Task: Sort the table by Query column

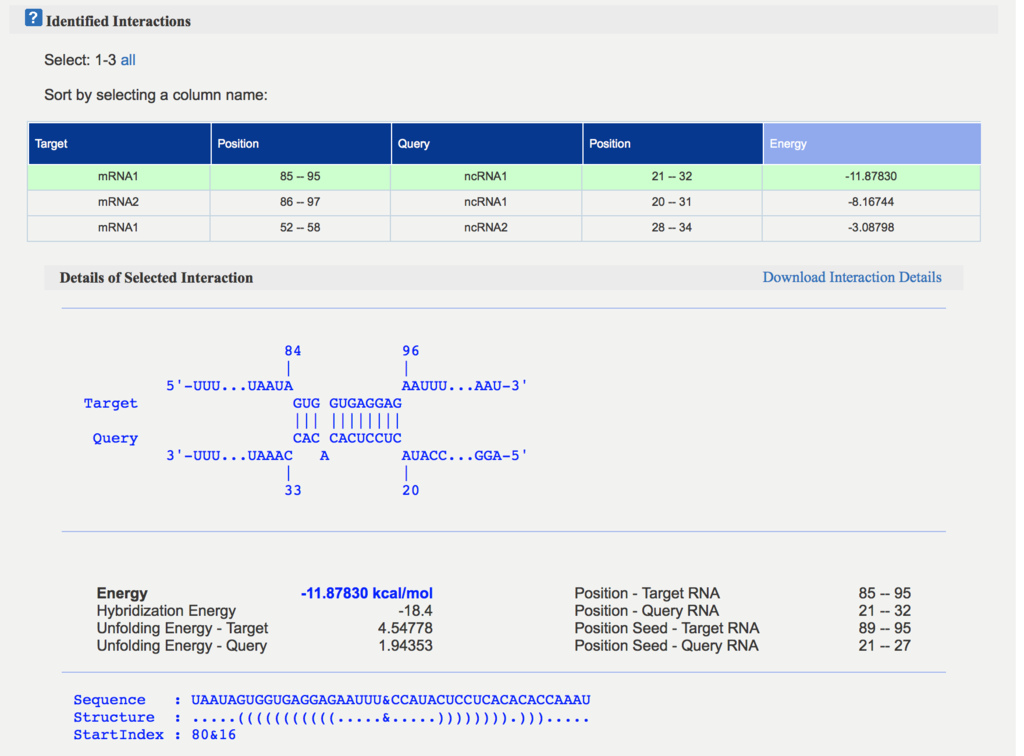Action: 487,144
